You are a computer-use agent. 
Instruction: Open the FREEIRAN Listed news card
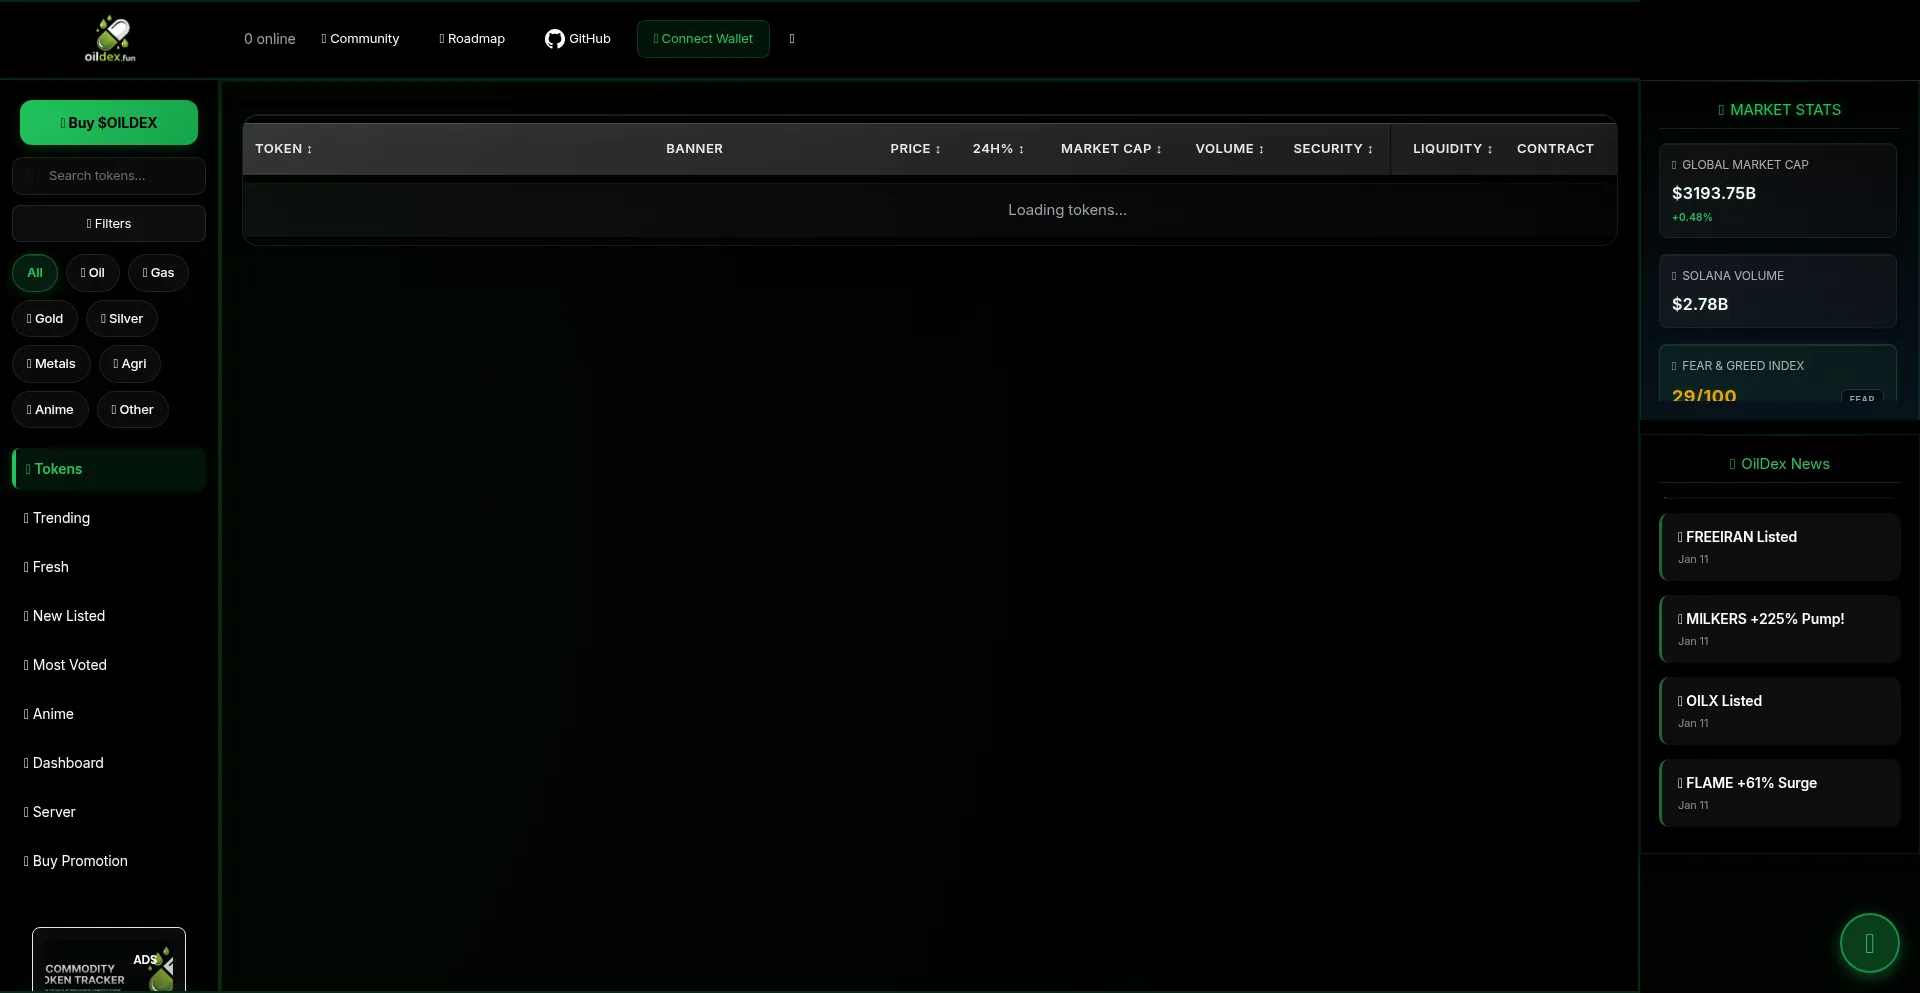pyautogui.click(x=1779, y=546)
